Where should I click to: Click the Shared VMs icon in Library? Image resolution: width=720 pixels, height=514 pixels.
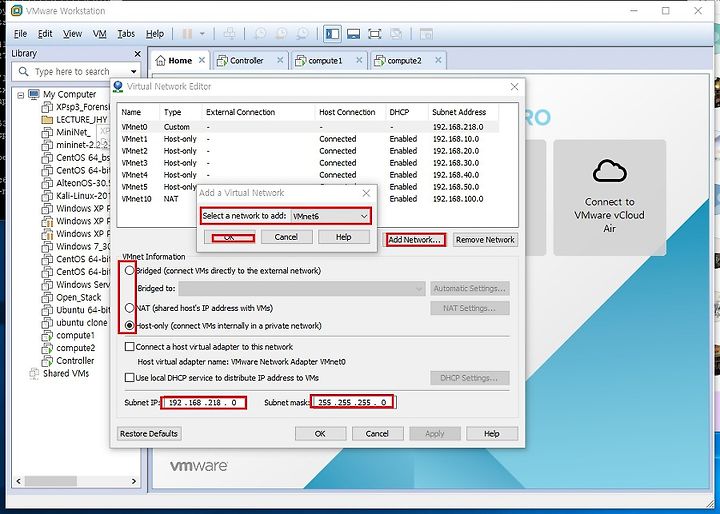(34, 373)
